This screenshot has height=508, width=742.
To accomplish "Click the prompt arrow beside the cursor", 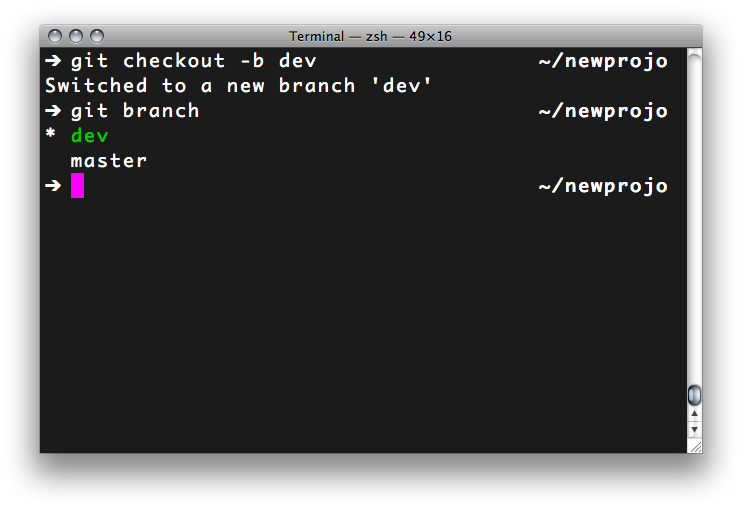I will pyautogui.click(x=53, y=185).
